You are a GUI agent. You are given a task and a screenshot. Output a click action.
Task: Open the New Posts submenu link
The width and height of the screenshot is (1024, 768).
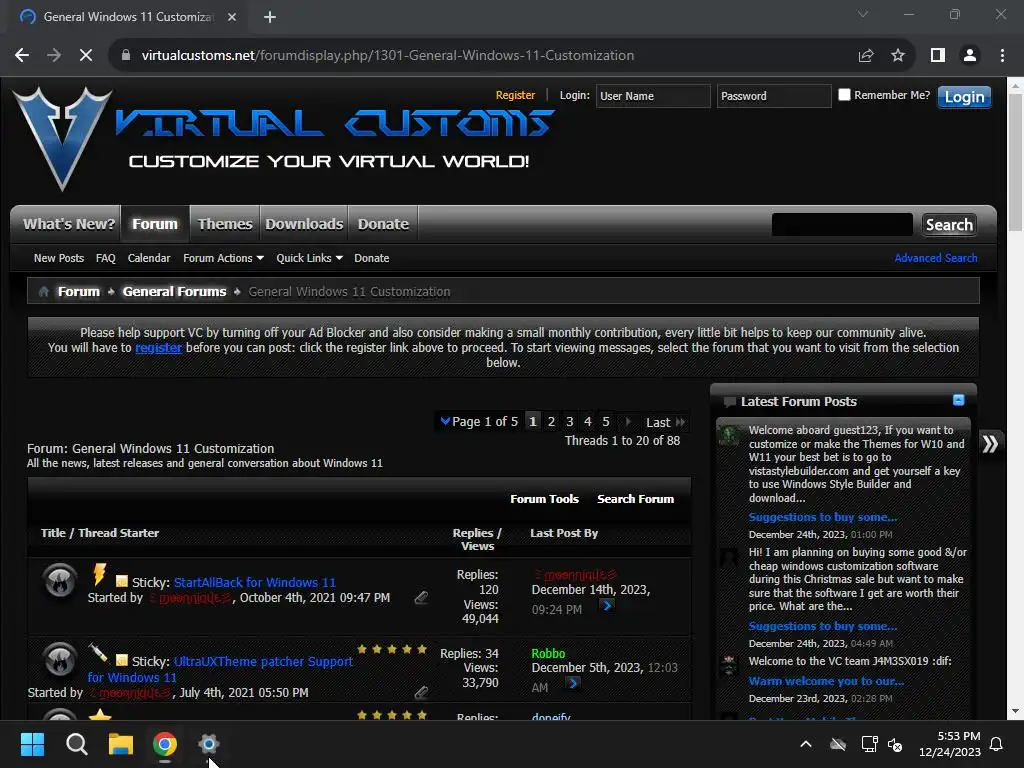pos(59,258)
